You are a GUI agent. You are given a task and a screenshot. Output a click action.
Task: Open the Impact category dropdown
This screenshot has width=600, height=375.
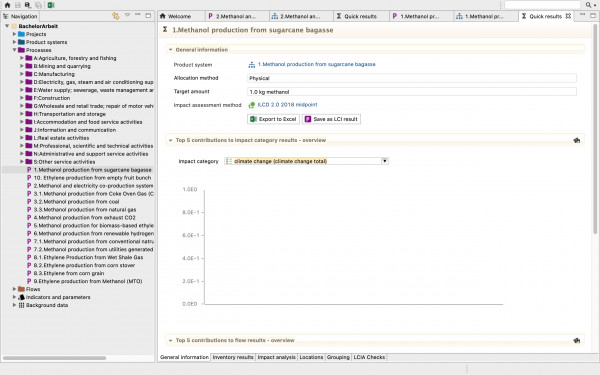point(385,161)
